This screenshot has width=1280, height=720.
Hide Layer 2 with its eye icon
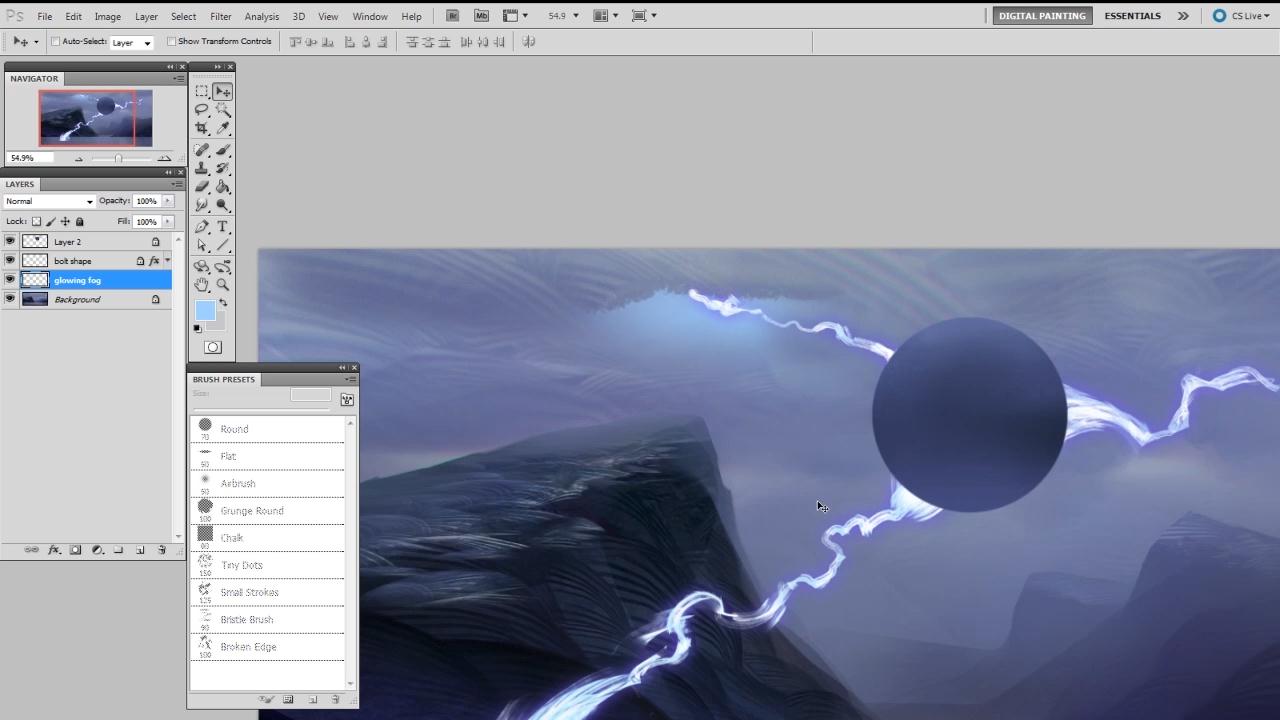coord(10,241)
